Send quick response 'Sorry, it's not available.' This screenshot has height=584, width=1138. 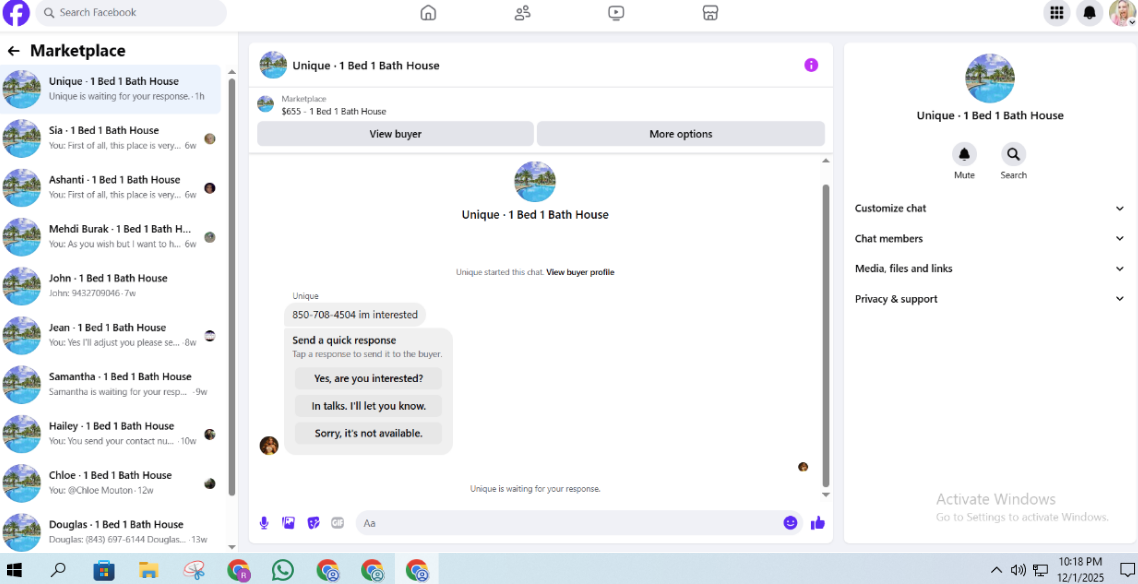(368, 434)
